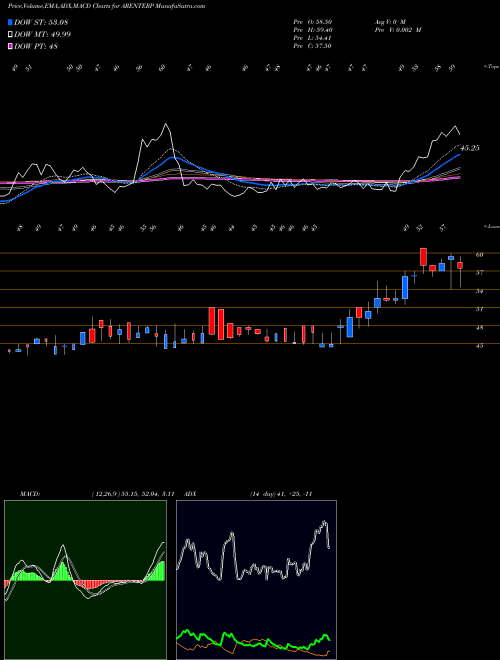The image size is (500, 660).
Task: Click the last red candle on the right
Action: [460, 265]
